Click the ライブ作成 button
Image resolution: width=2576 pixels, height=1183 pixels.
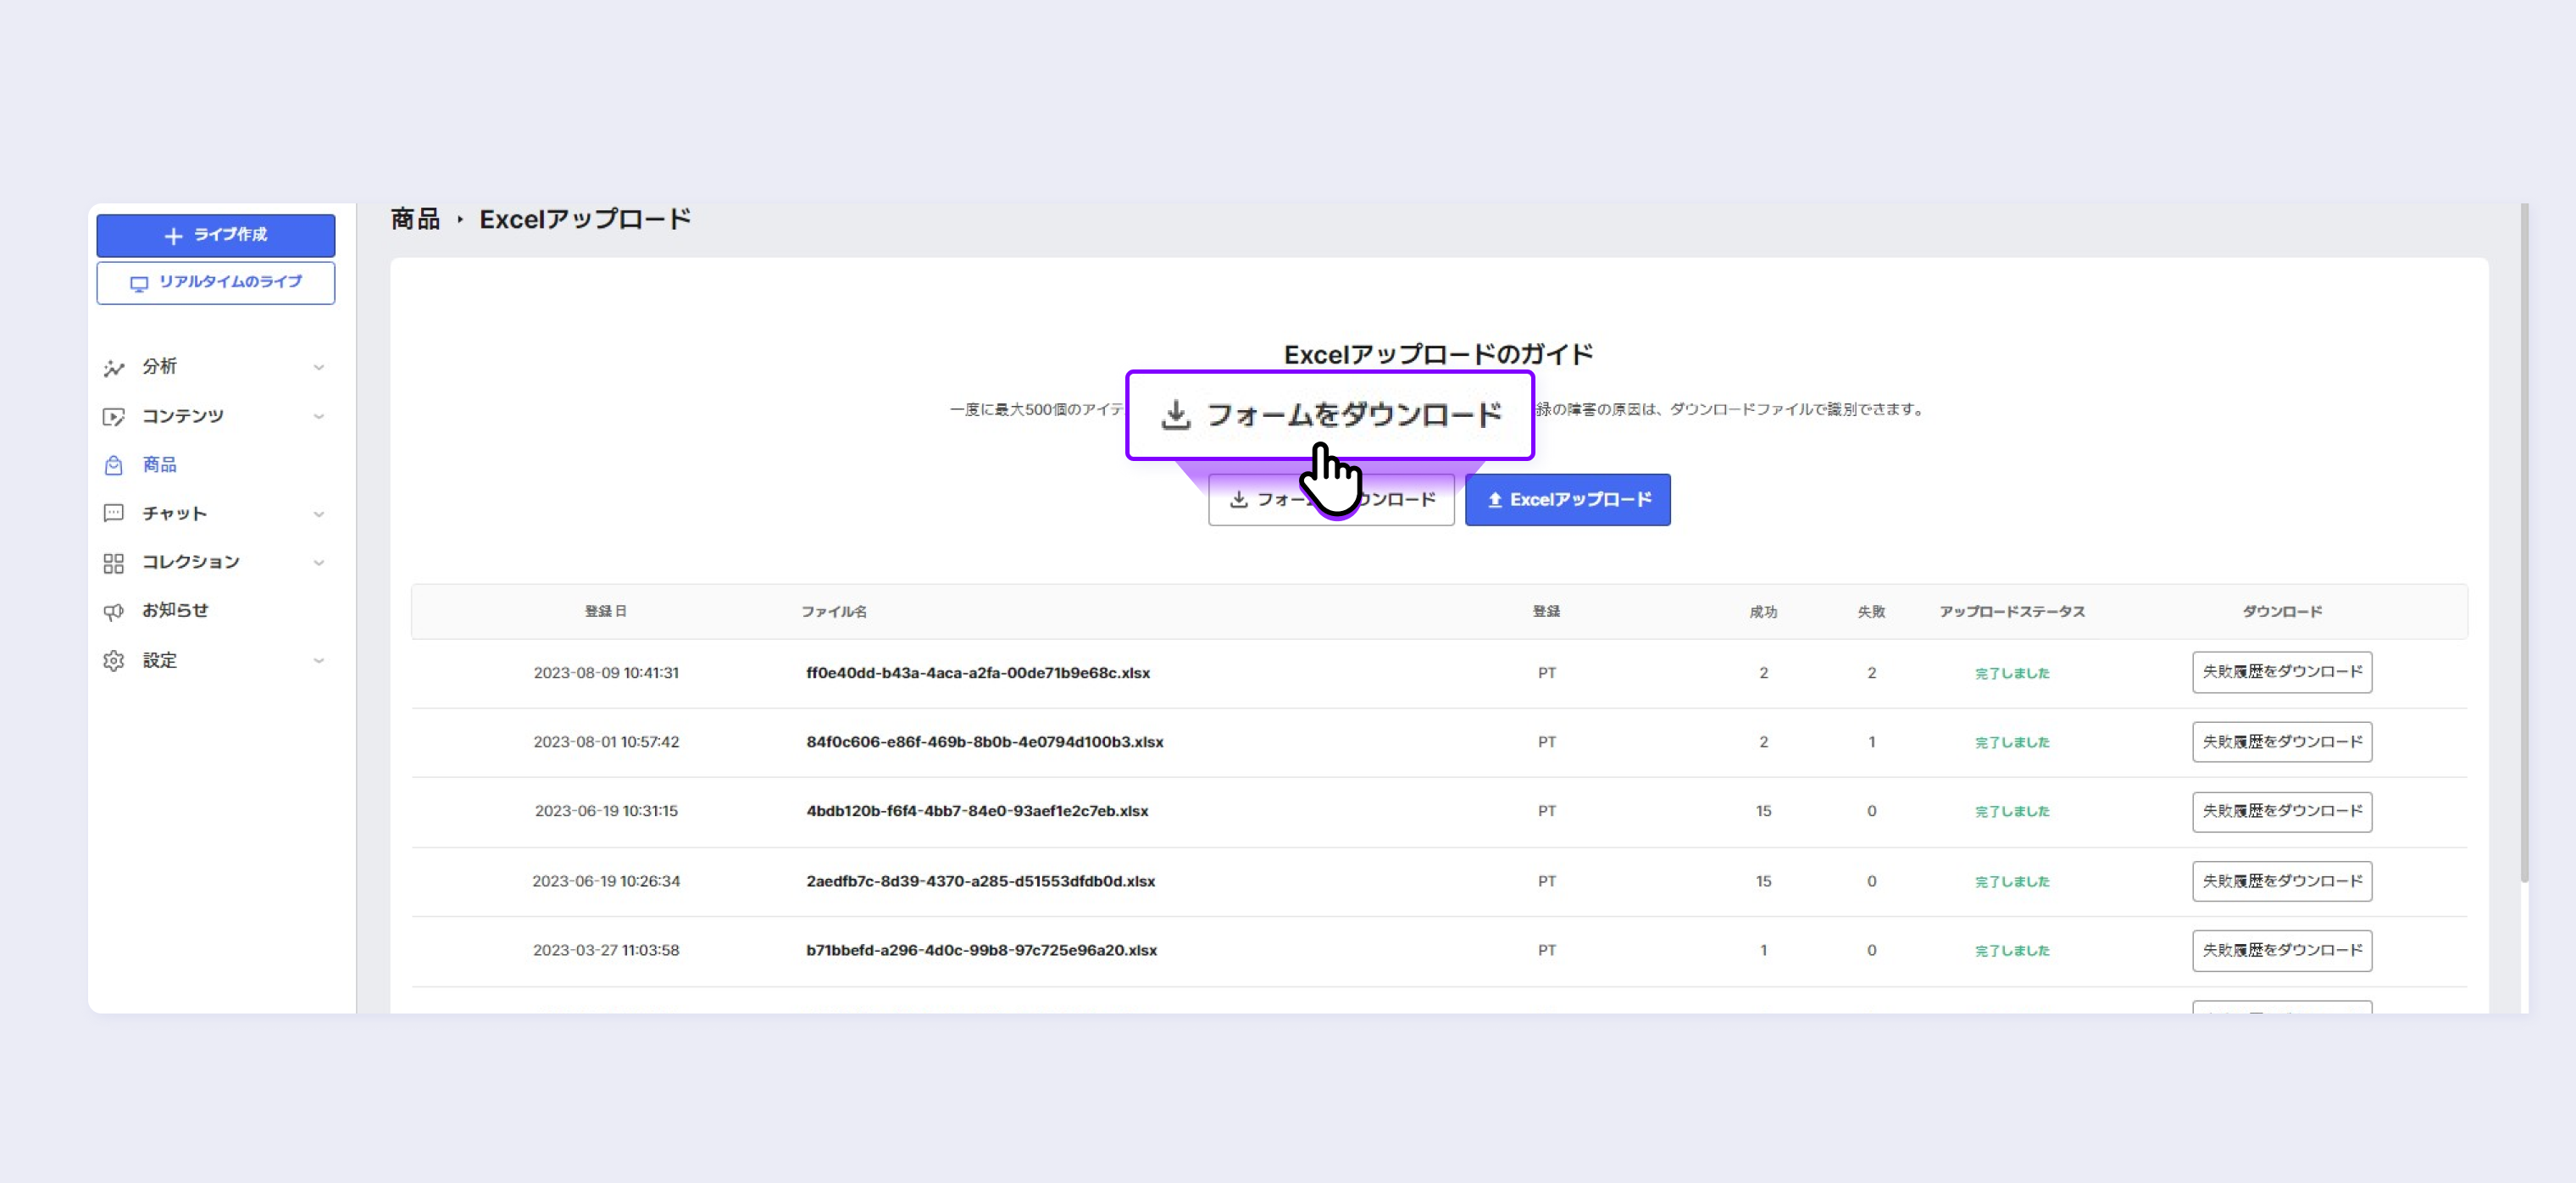pyautogui.click(x=216, y=236)
